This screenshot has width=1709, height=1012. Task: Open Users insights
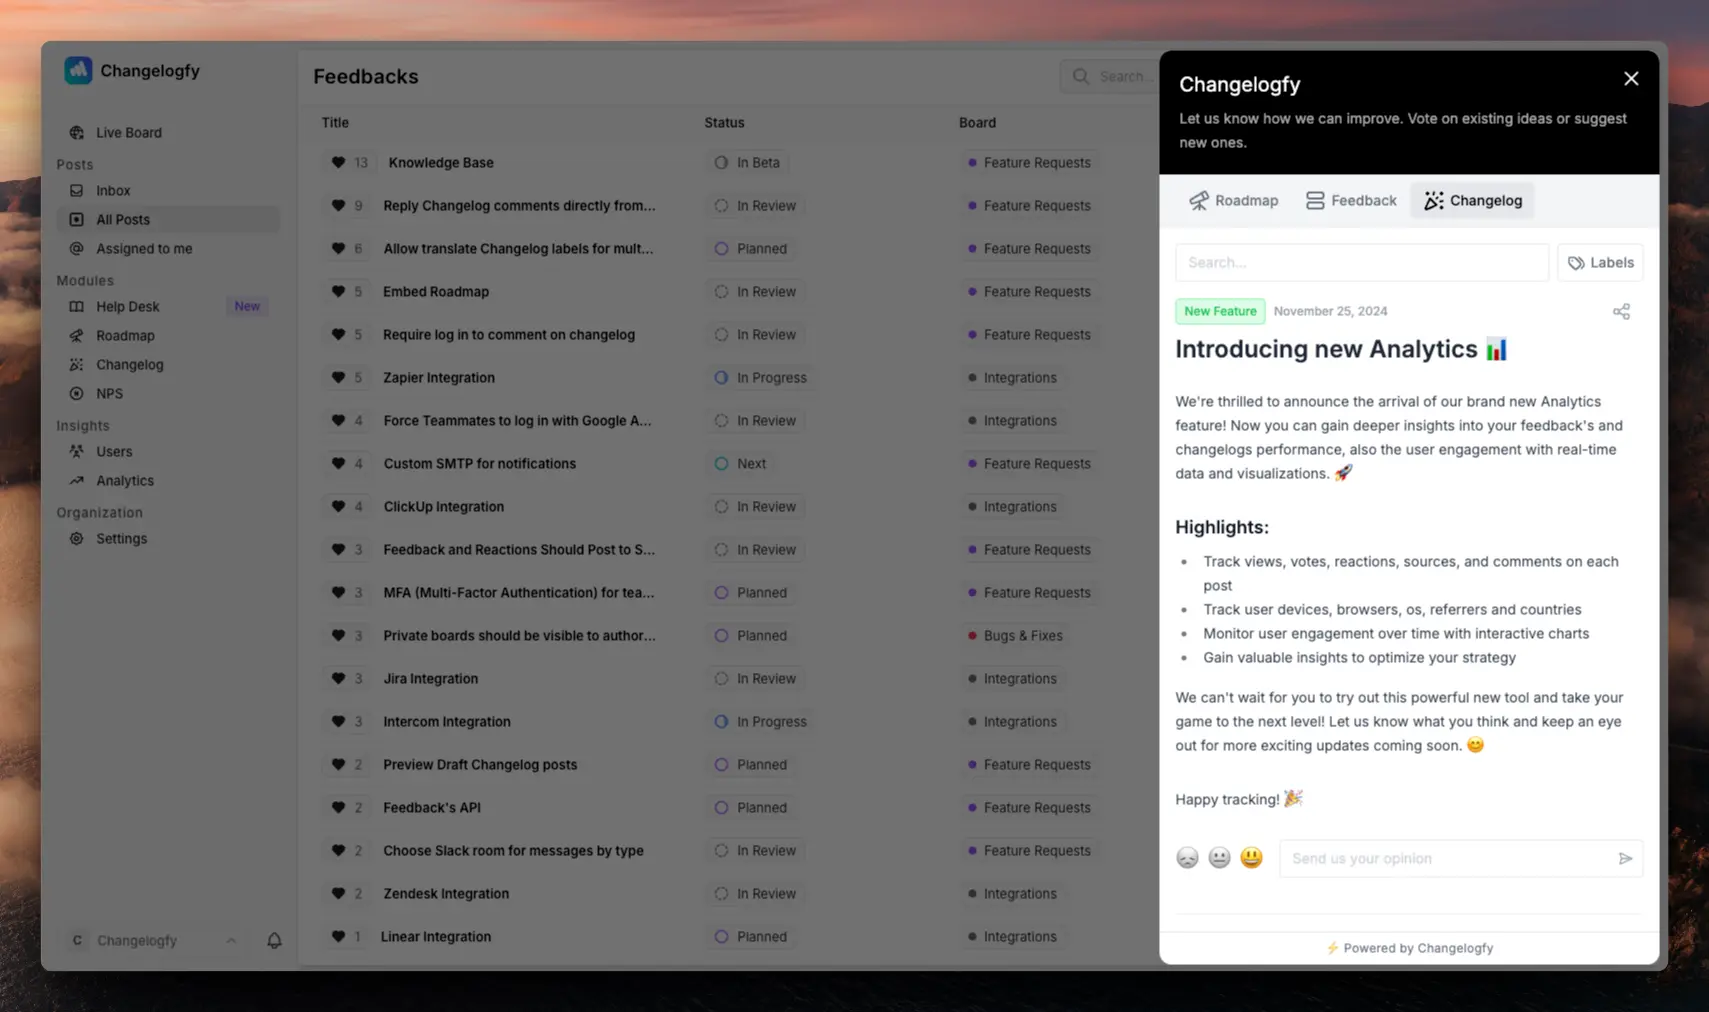(113, 451)
